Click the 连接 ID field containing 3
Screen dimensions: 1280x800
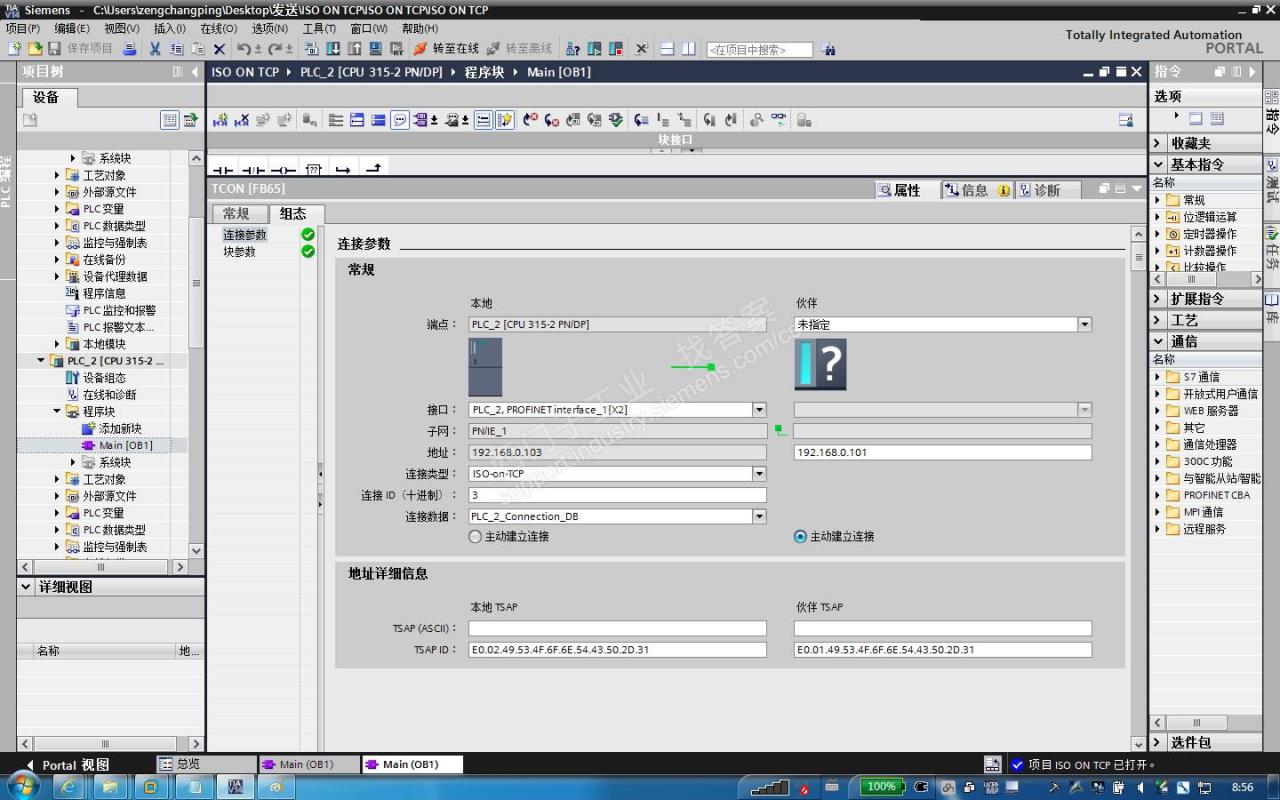point(617,495)
